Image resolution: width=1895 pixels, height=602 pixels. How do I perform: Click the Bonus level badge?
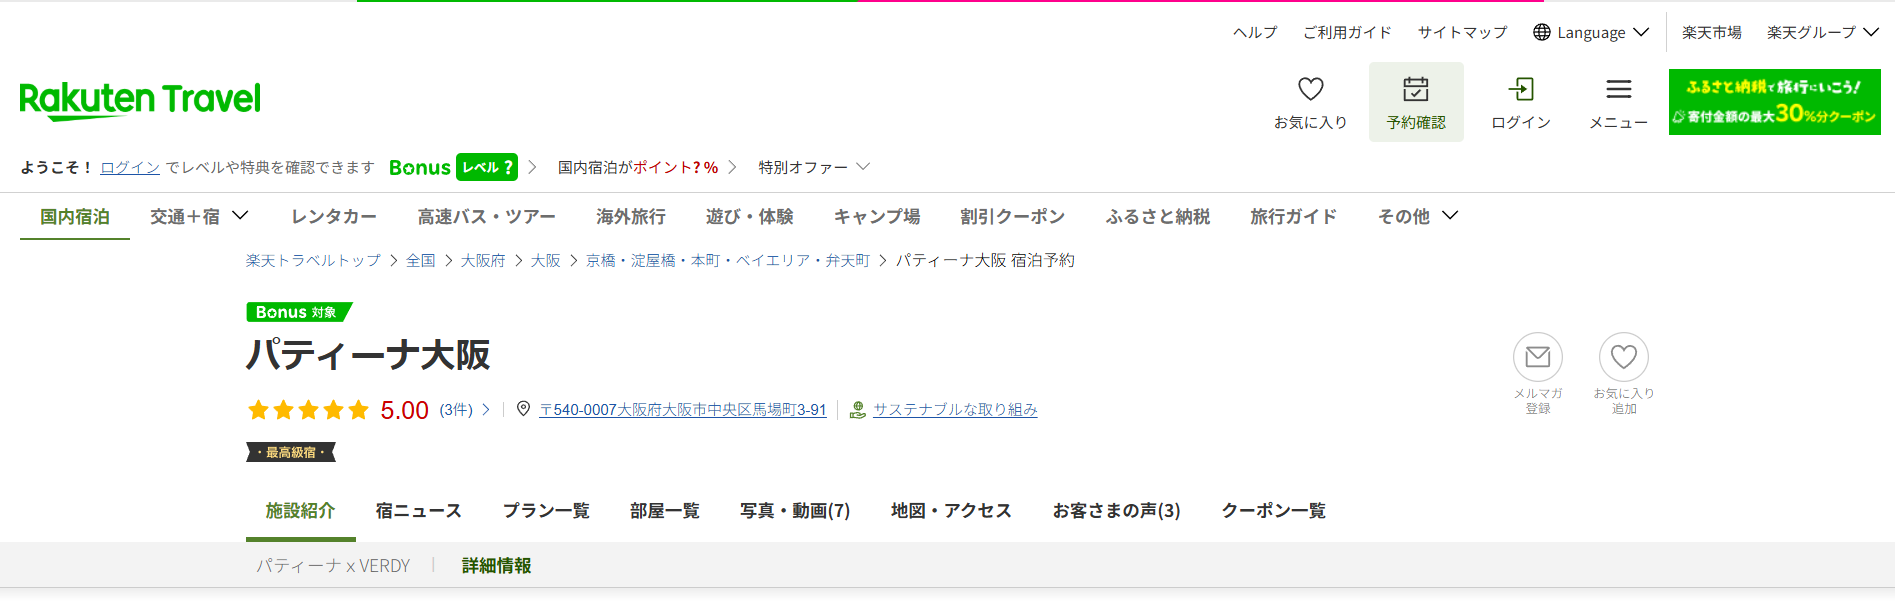coord(486,167)
